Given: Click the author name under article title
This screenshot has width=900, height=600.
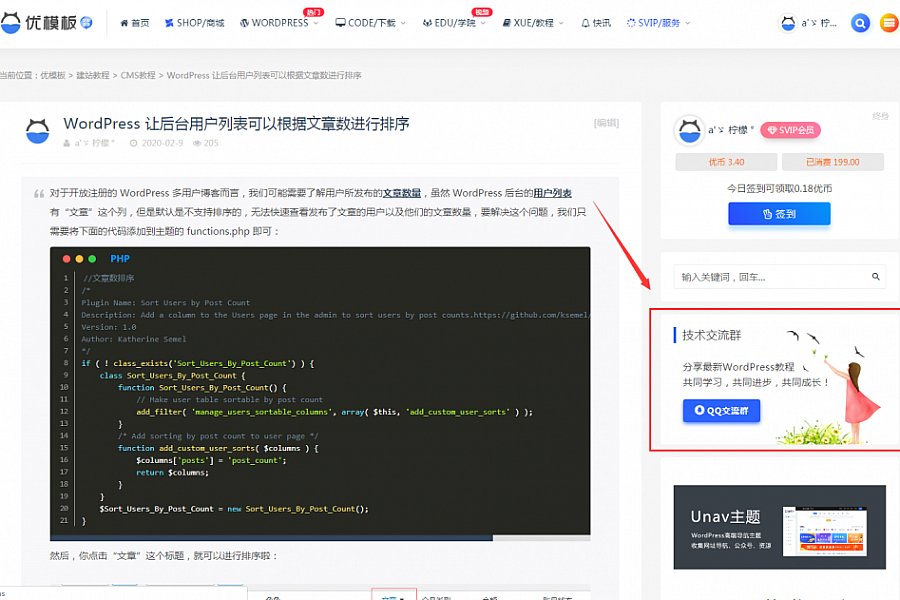Looking at the screenshot, I should (x=94, y=143).
